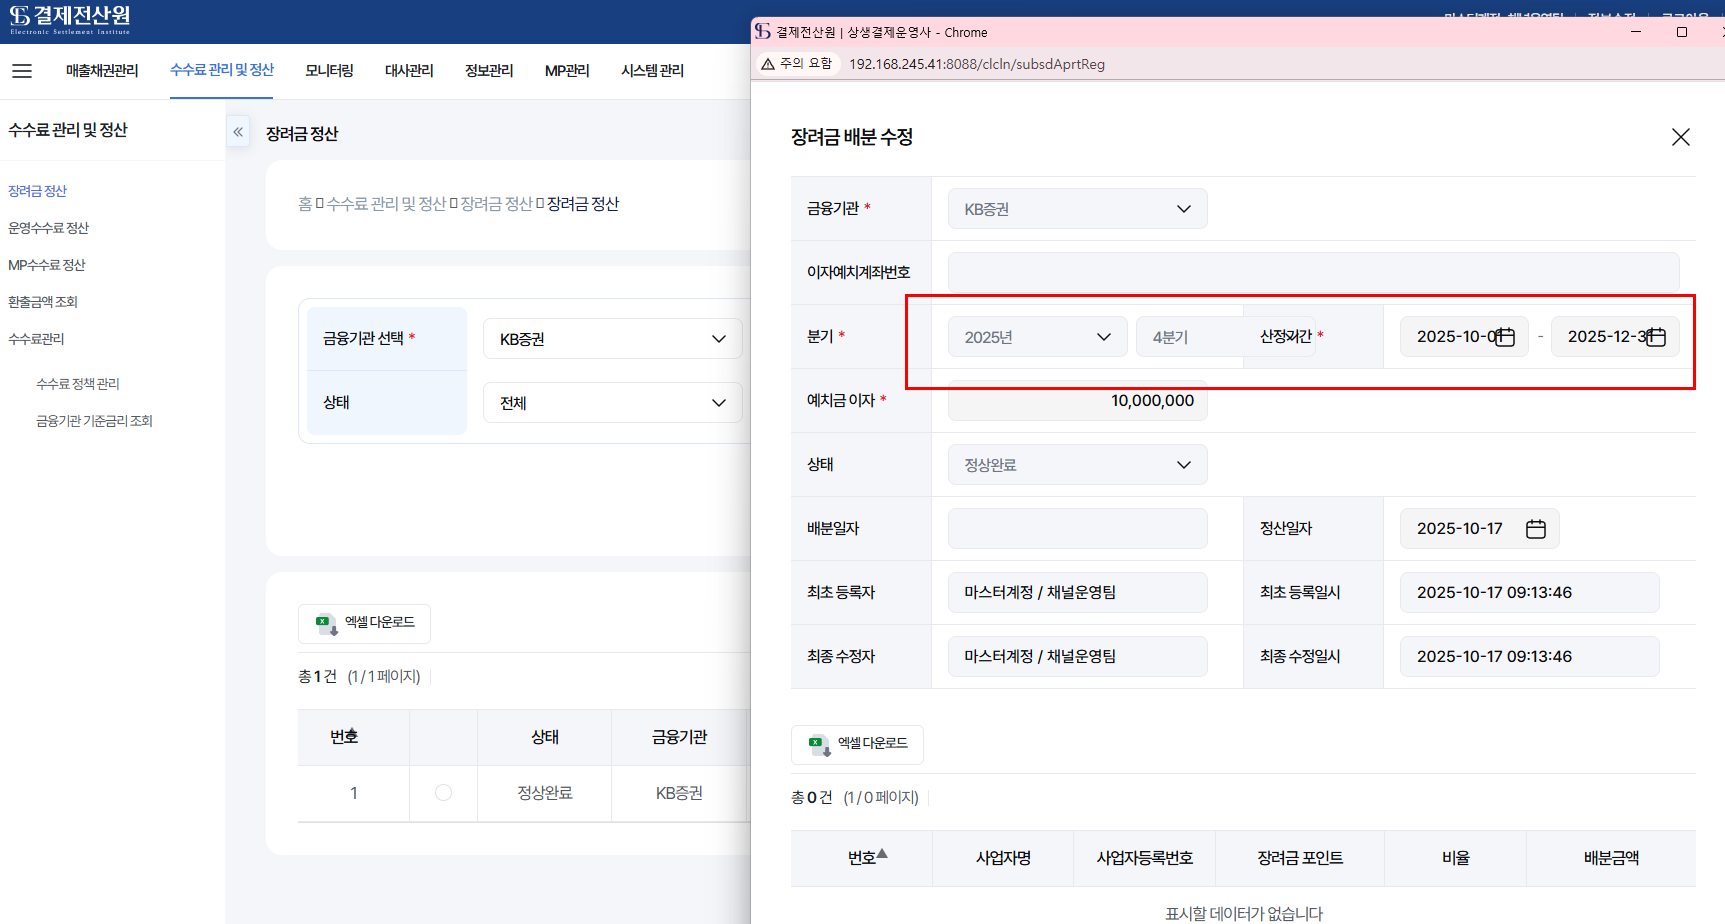Open 금융기관 기준금리 조회 sidebar item

click(94, 421)
